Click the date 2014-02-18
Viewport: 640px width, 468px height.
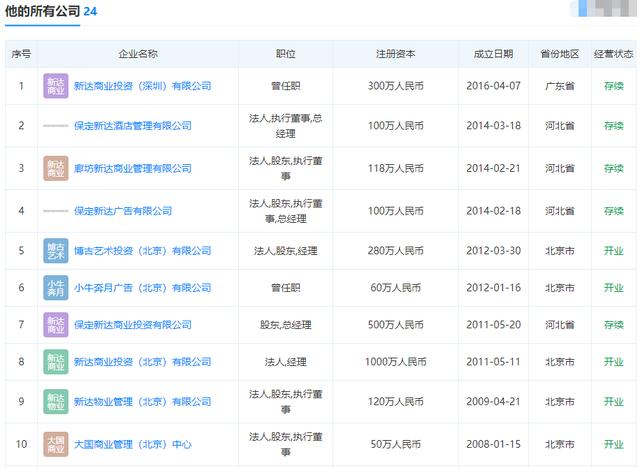(x=493, y=211)
